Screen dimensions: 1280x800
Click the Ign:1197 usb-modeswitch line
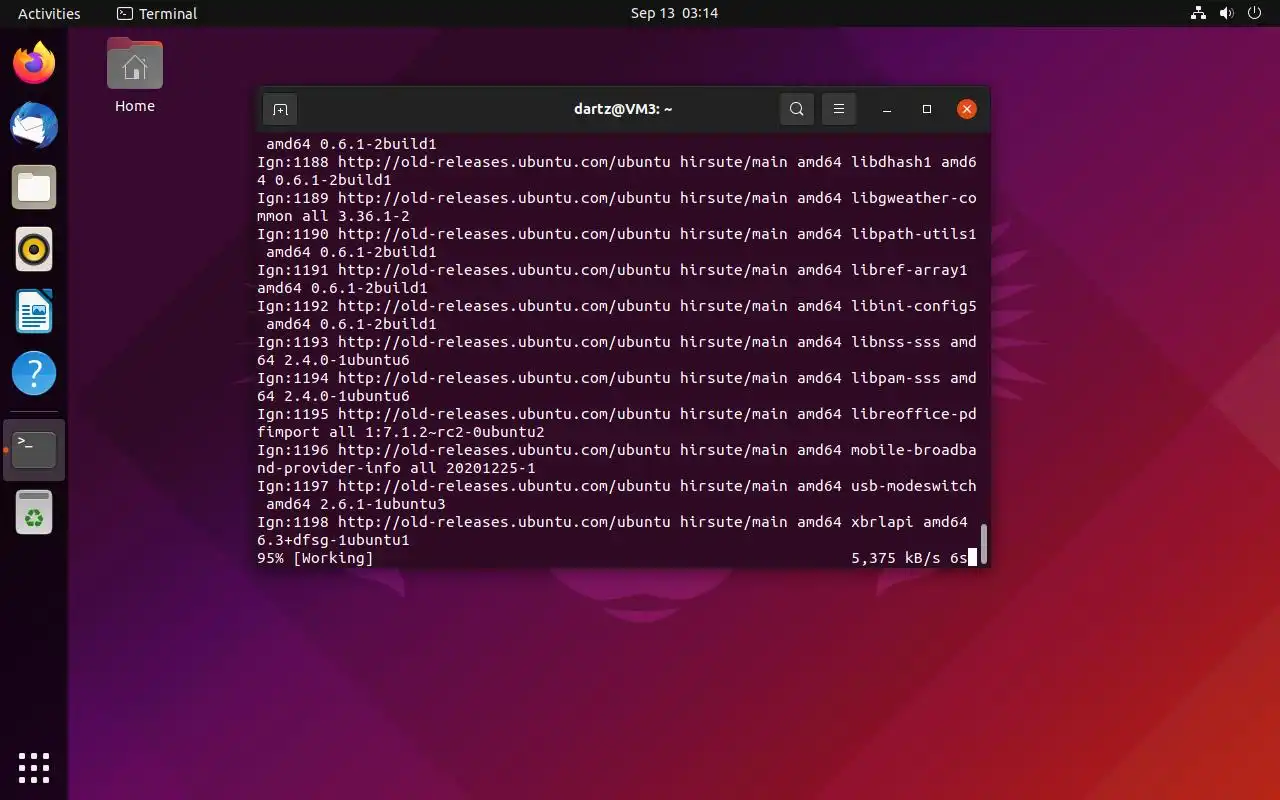pos(617,486)
